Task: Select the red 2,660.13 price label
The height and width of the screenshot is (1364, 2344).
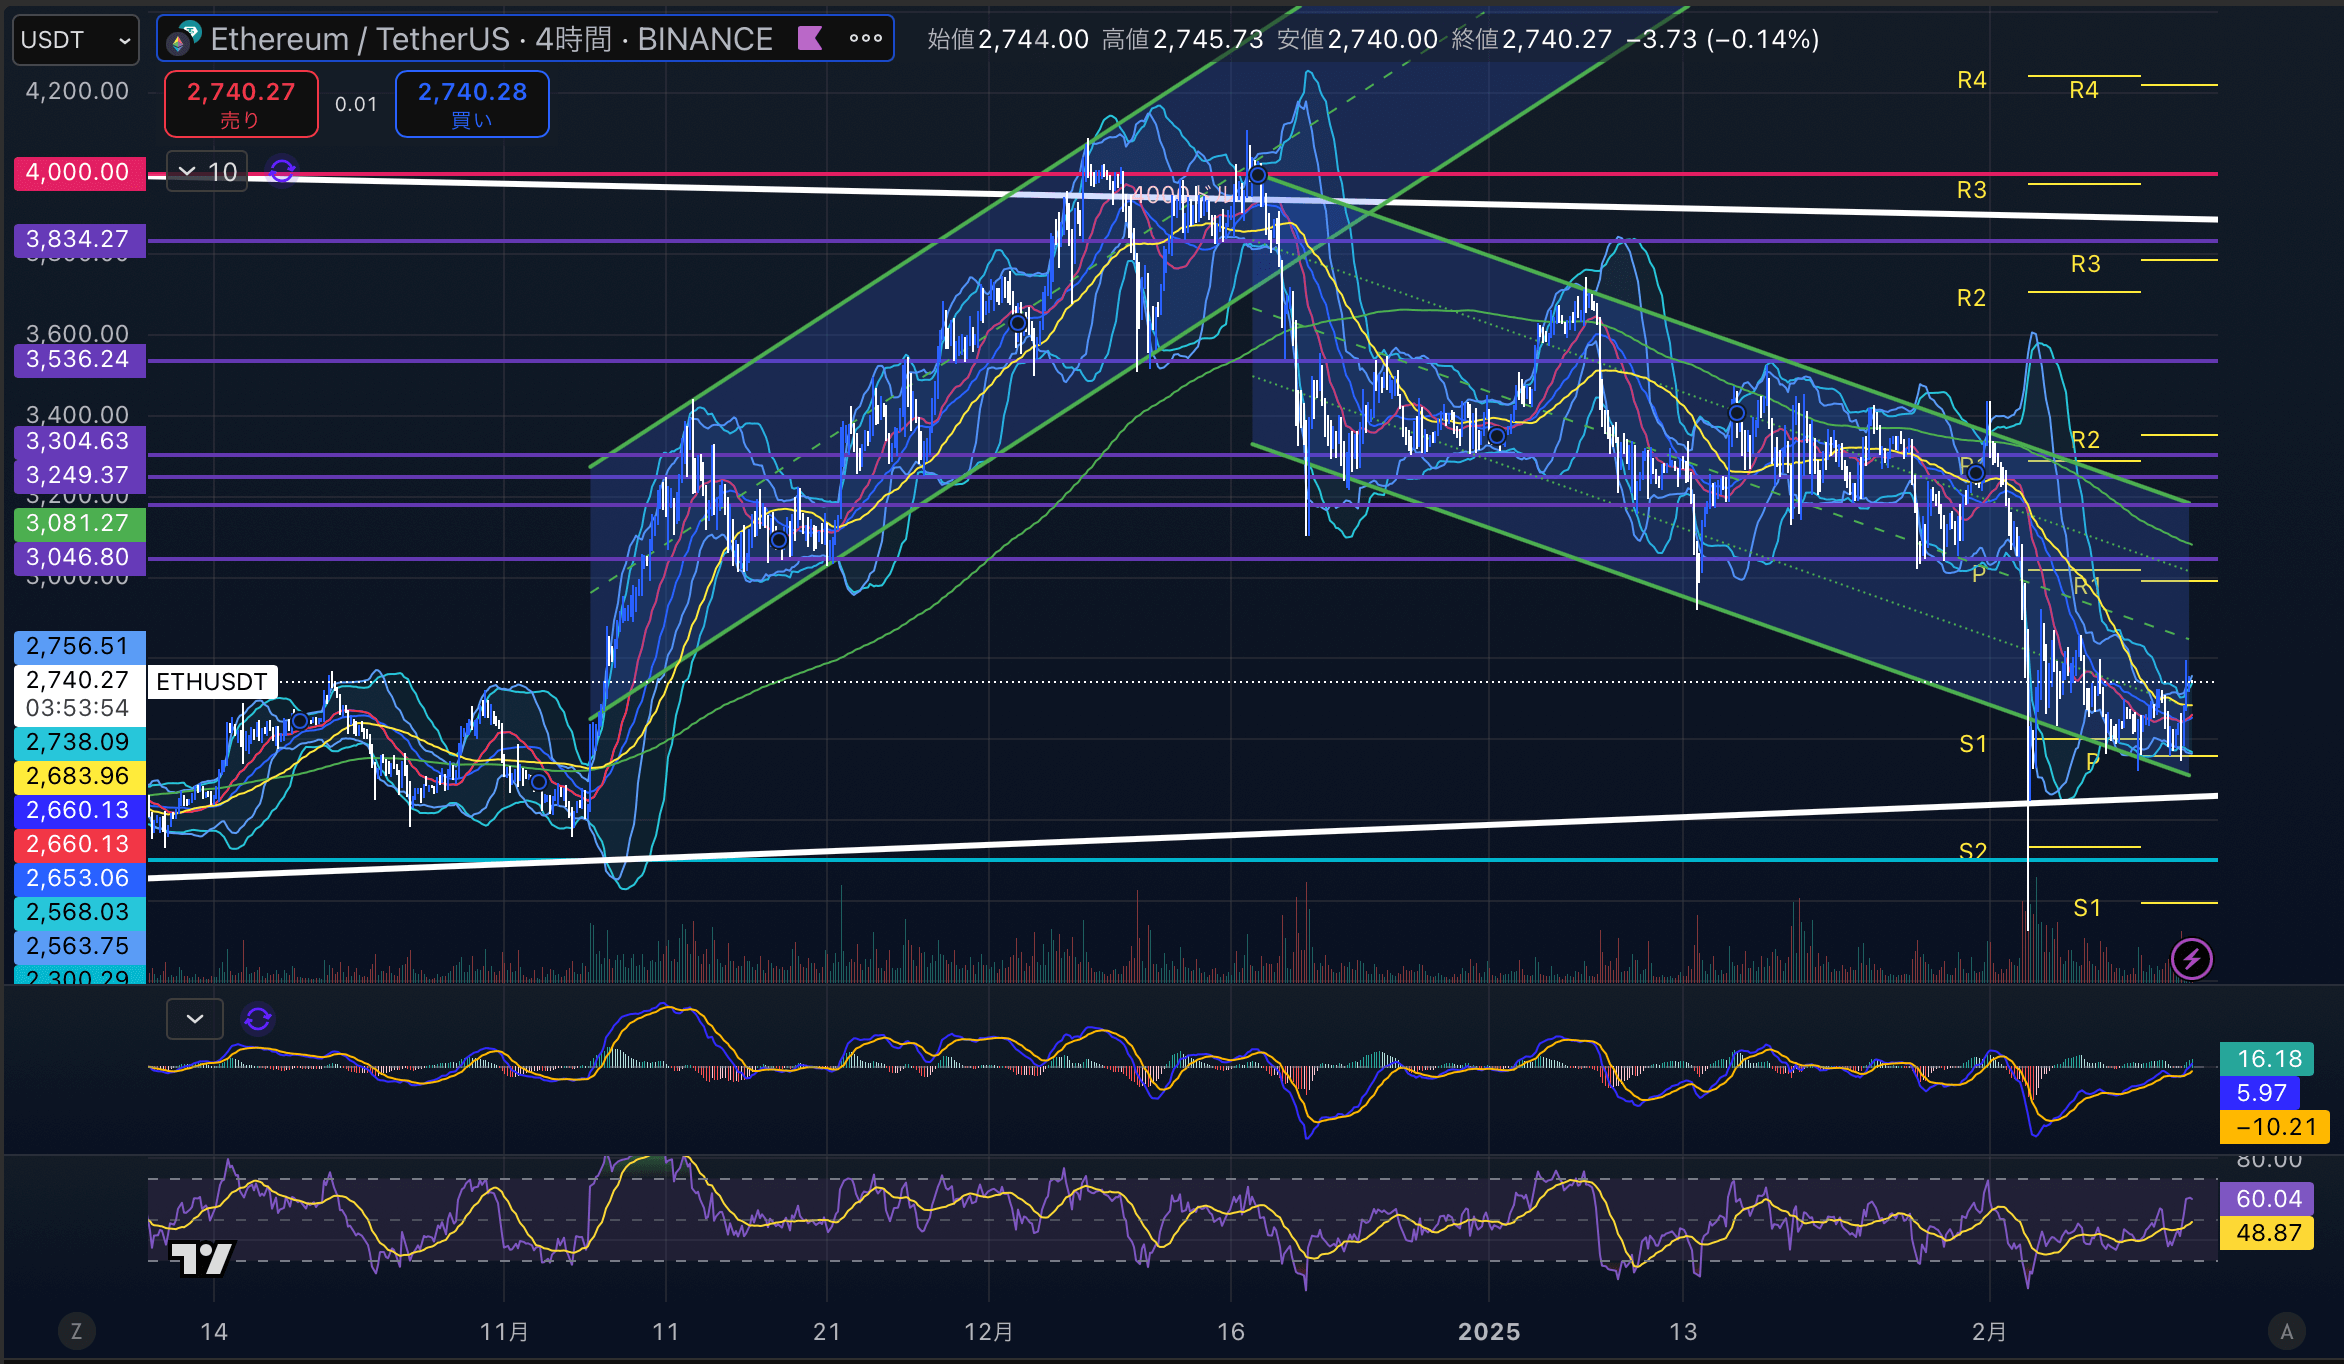Action: click(x=79, y=844)
